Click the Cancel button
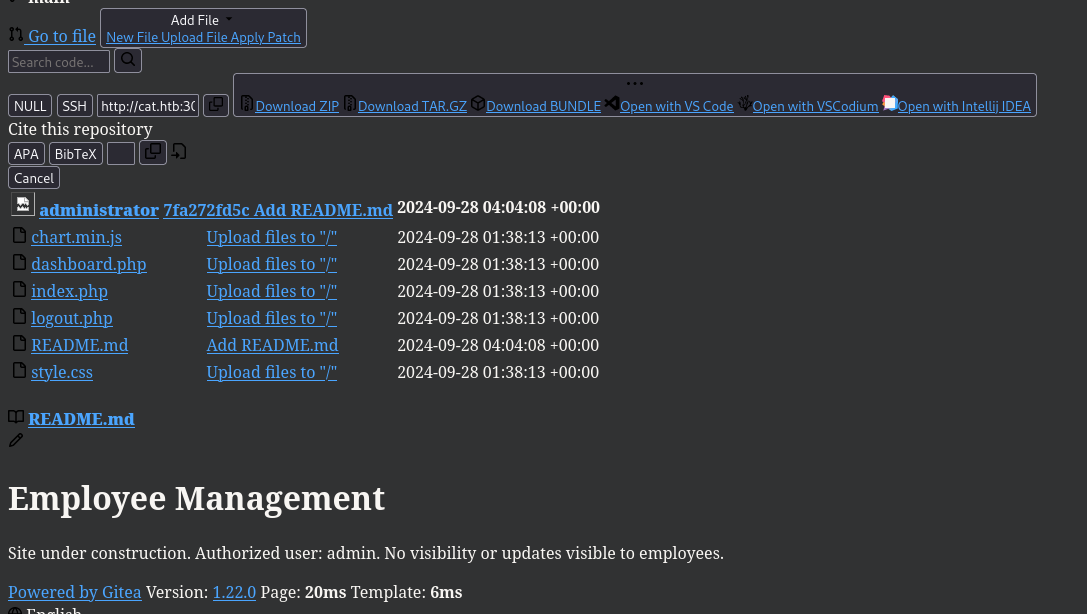The height and width of the screenshot is (614, 1087). click(33, 177)
